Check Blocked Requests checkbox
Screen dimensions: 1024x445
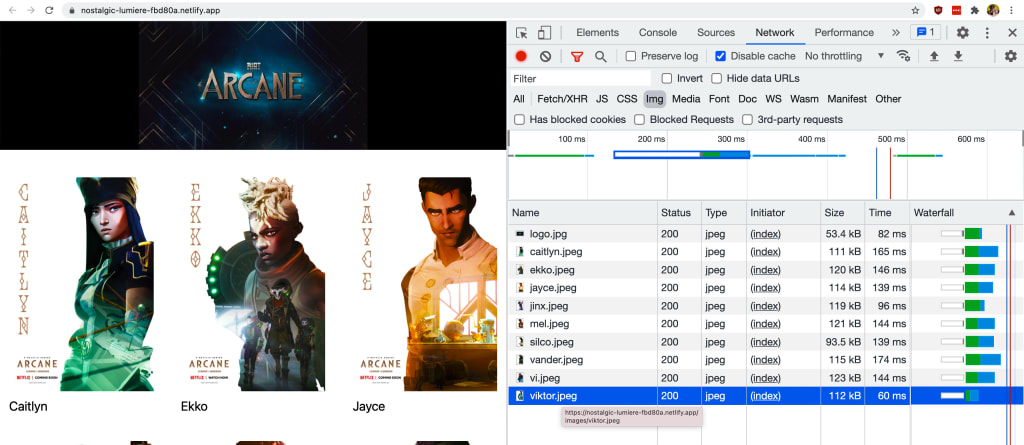[x=640, y=120]
